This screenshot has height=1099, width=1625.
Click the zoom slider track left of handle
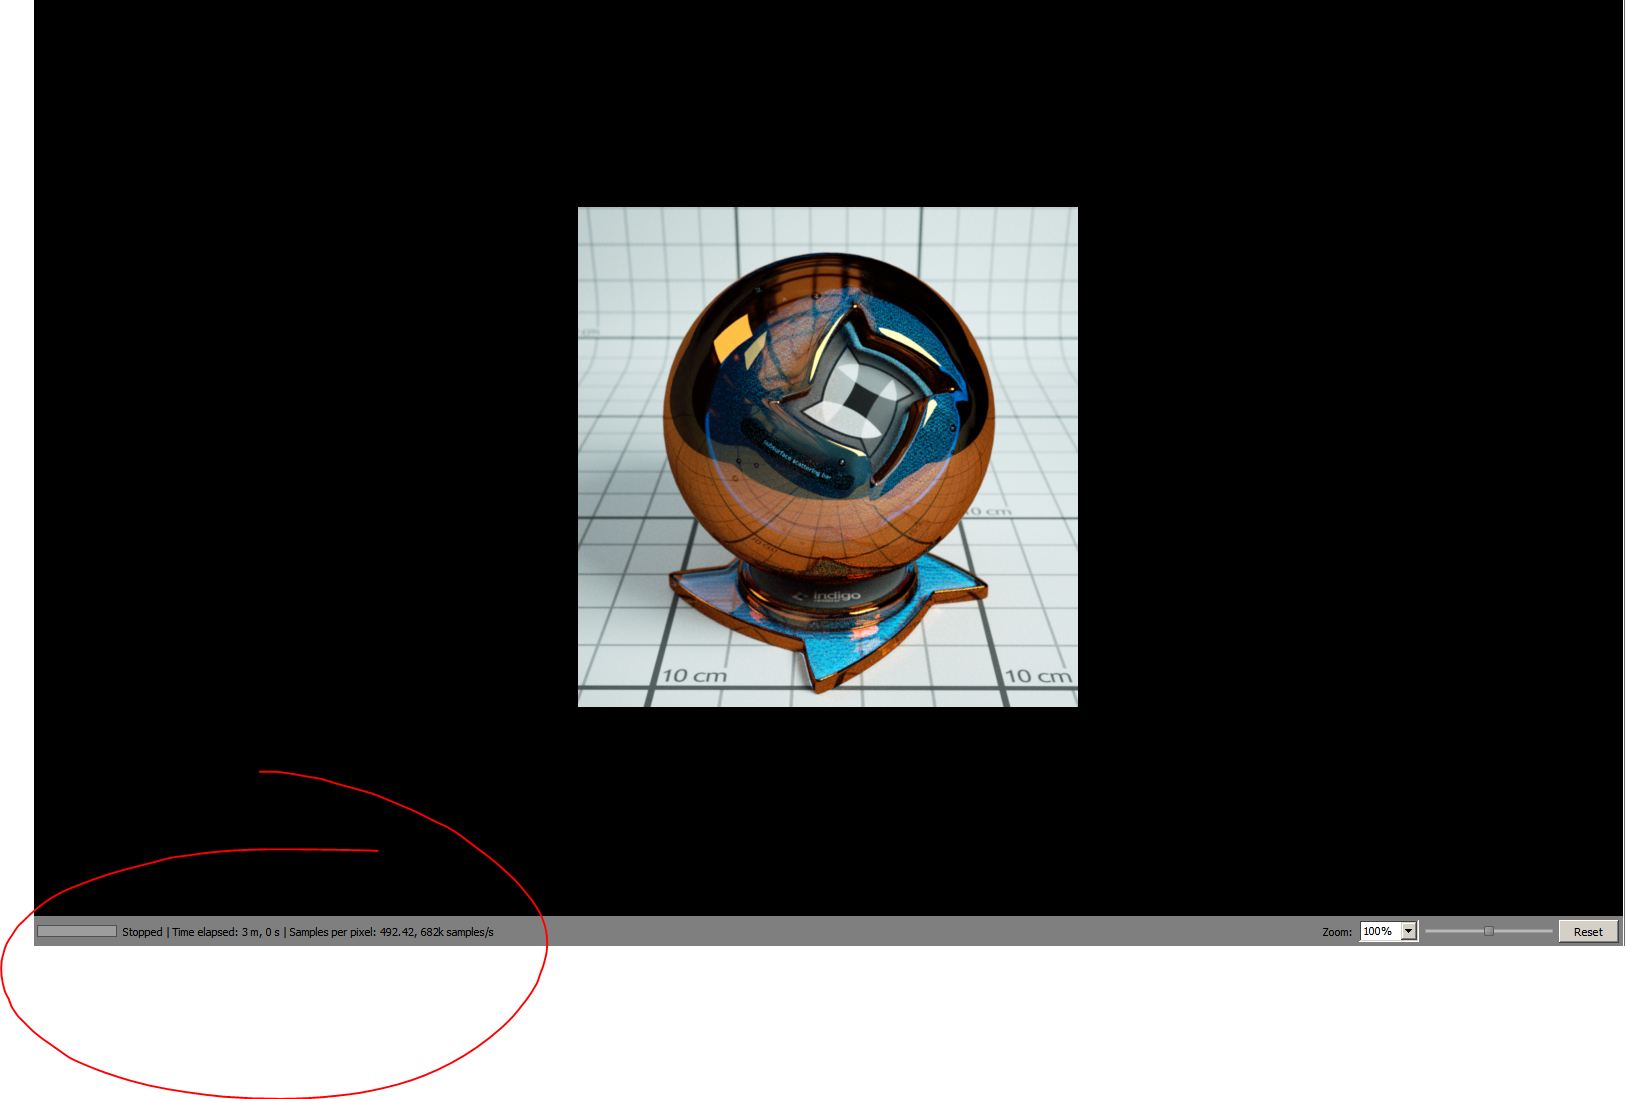point(1455,931)
